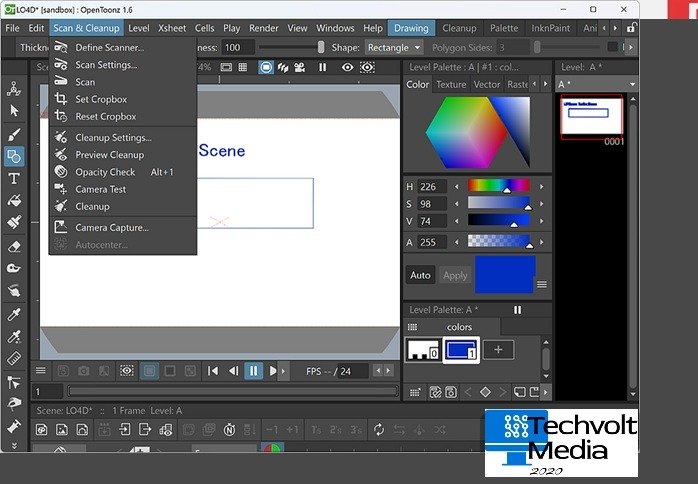Viewport: 698px width, 484px height.
Task: Toggle Level Palette freeze pause icon
Action: (517, 309)
